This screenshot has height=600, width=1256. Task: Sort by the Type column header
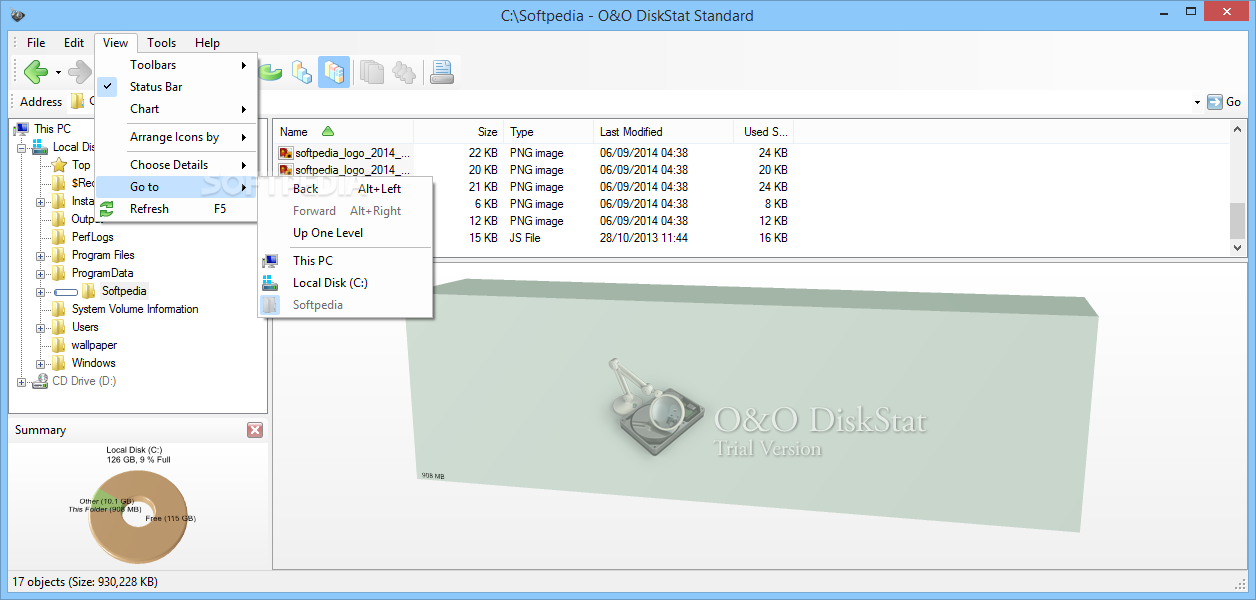click(548, 132)
